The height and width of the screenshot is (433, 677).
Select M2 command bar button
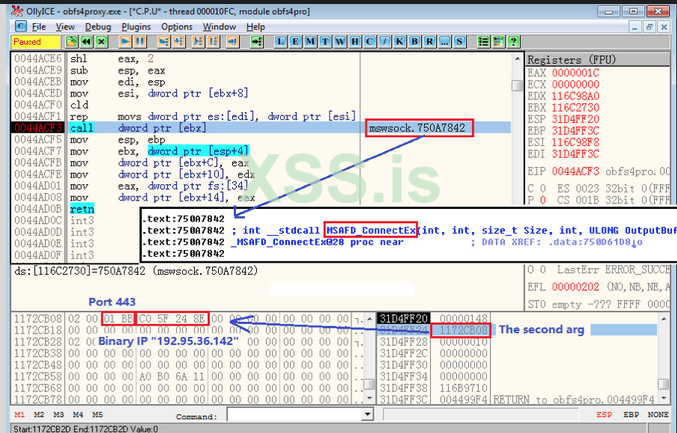39,414
